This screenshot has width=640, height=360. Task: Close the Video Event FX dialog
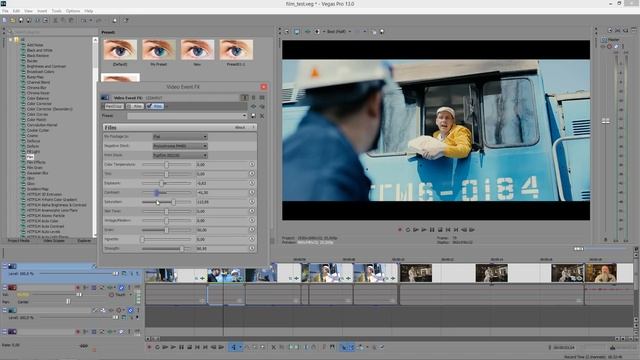coord(264,87)
